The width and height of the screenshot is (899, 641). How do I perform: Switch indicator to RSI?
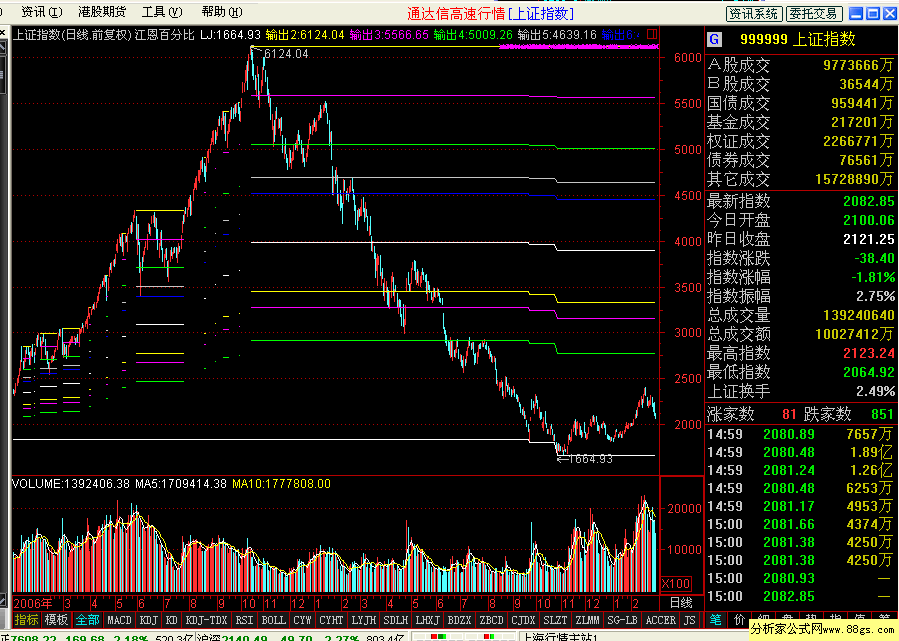pos(244,620)
